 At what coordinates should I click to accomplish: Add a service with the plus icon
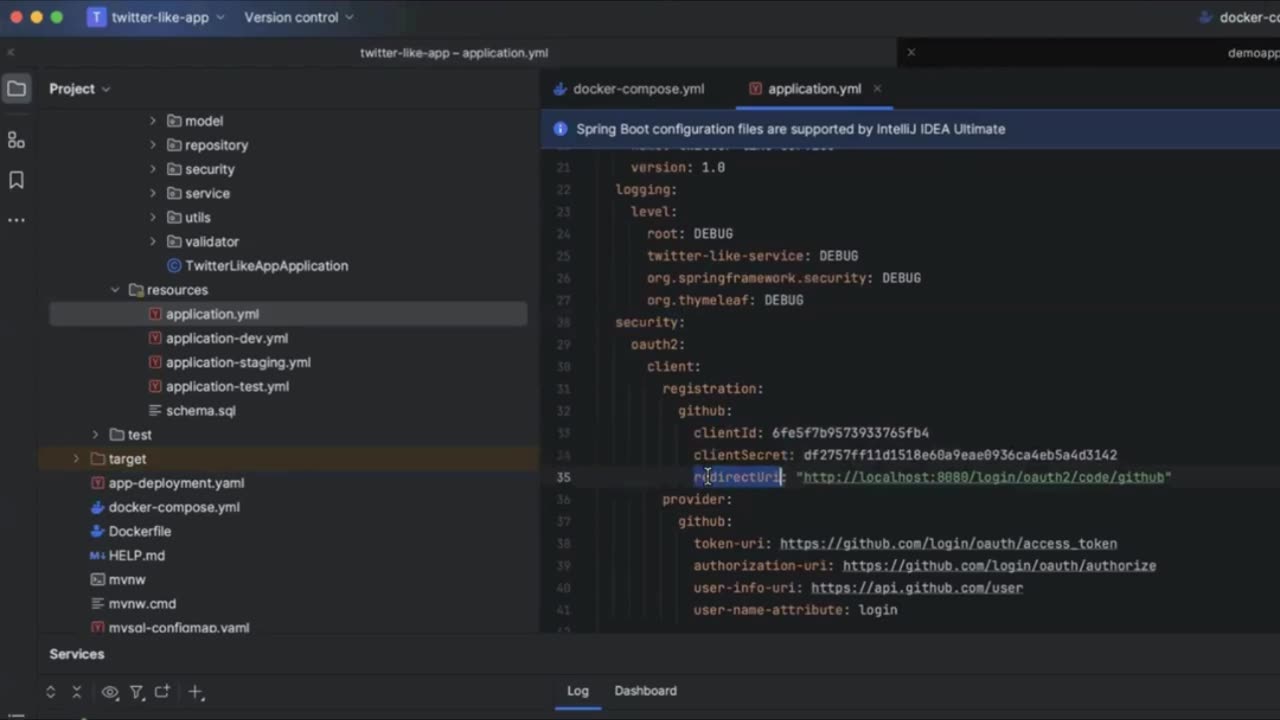tap(196, 692)
